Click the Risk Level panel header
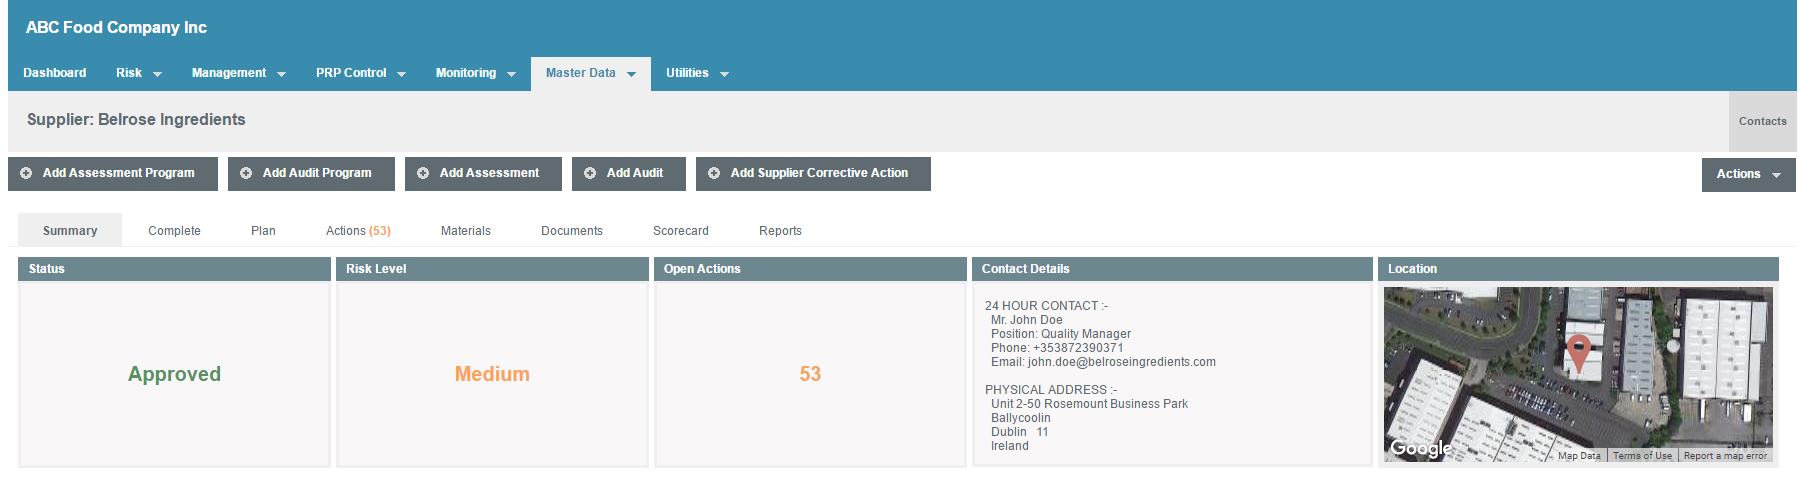The image size is (1799, 491). pos(492,269)
